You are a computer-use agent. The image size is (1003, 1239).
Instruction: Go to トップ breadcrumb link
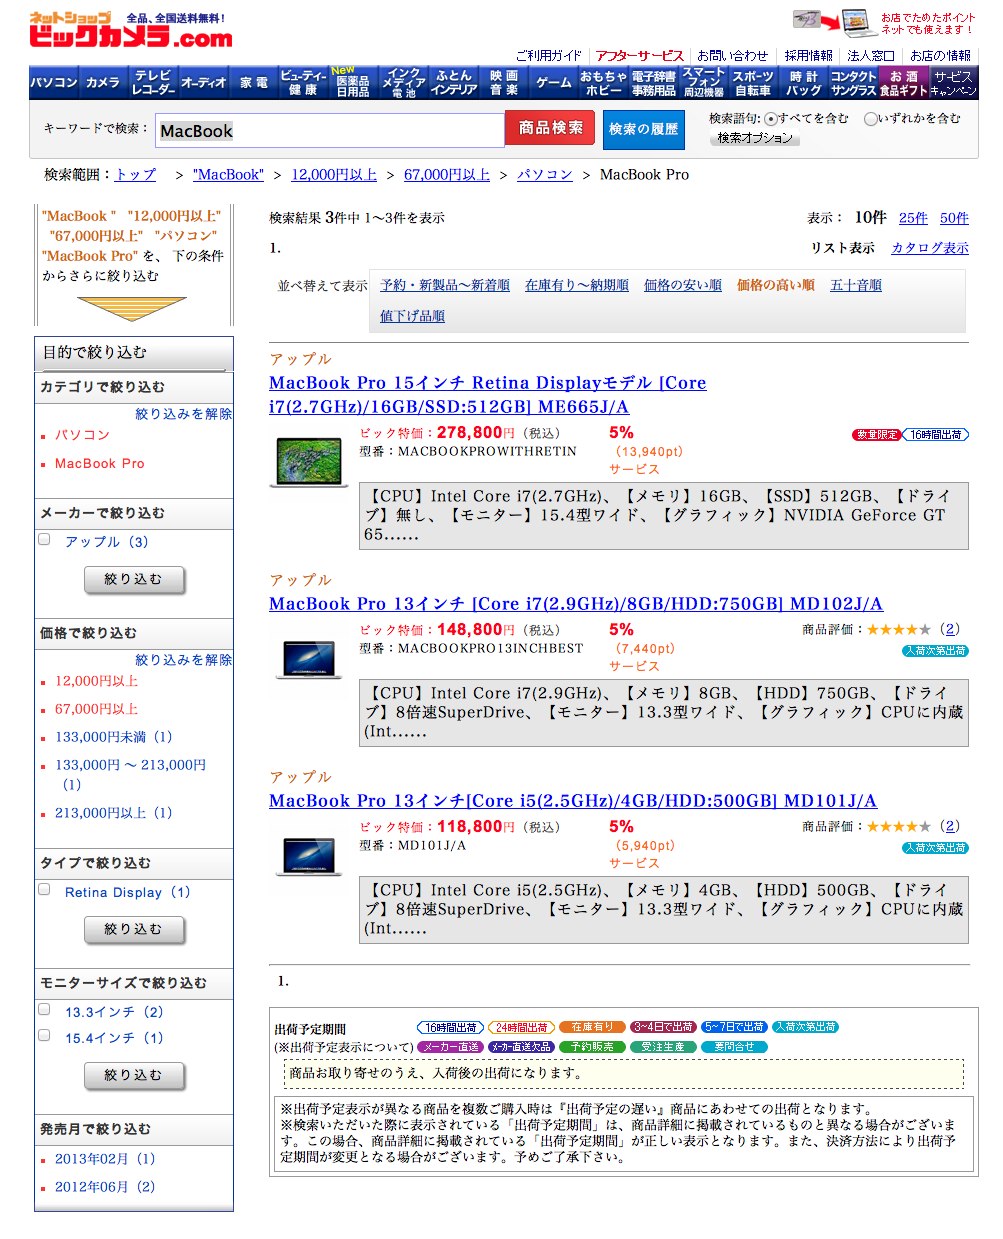[x=136, y=175]
